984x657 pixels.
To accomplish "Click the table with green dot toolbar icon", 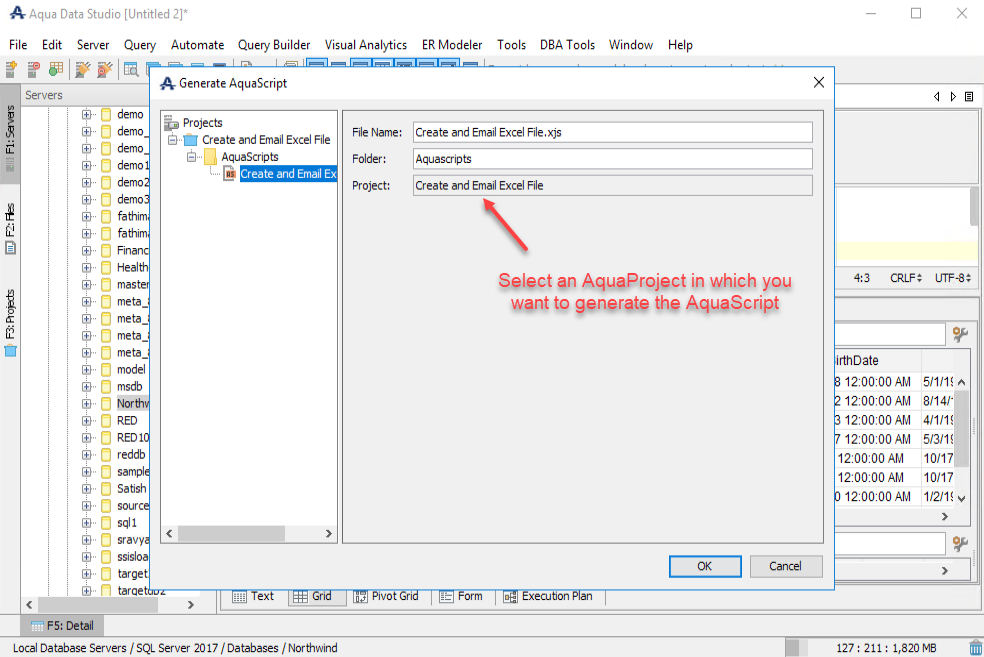I will click(56, 69).
